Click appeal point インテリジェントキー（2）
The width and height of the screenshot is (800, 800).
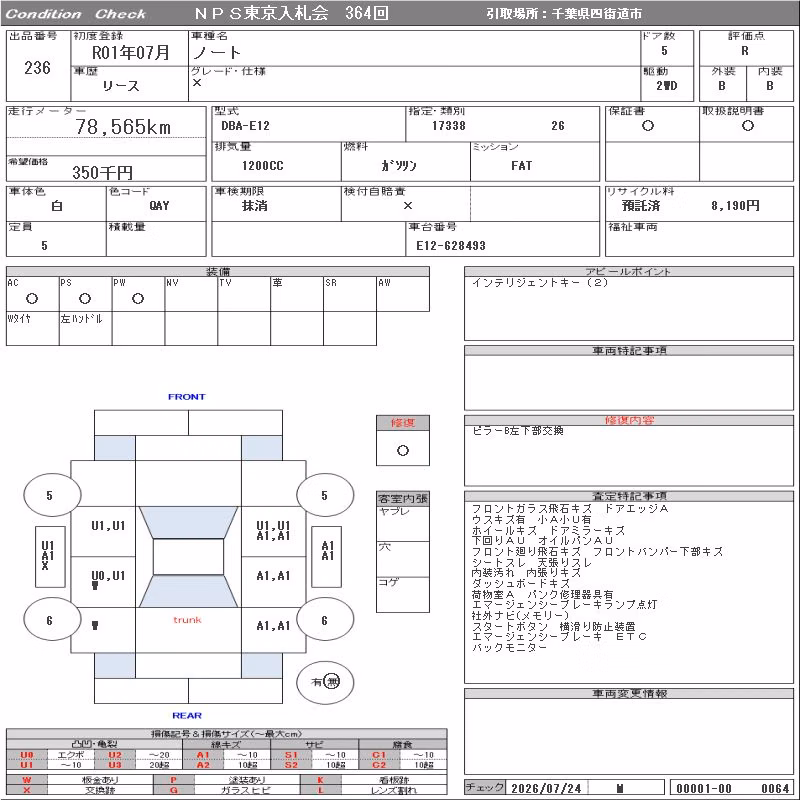(x=540, y=283)
